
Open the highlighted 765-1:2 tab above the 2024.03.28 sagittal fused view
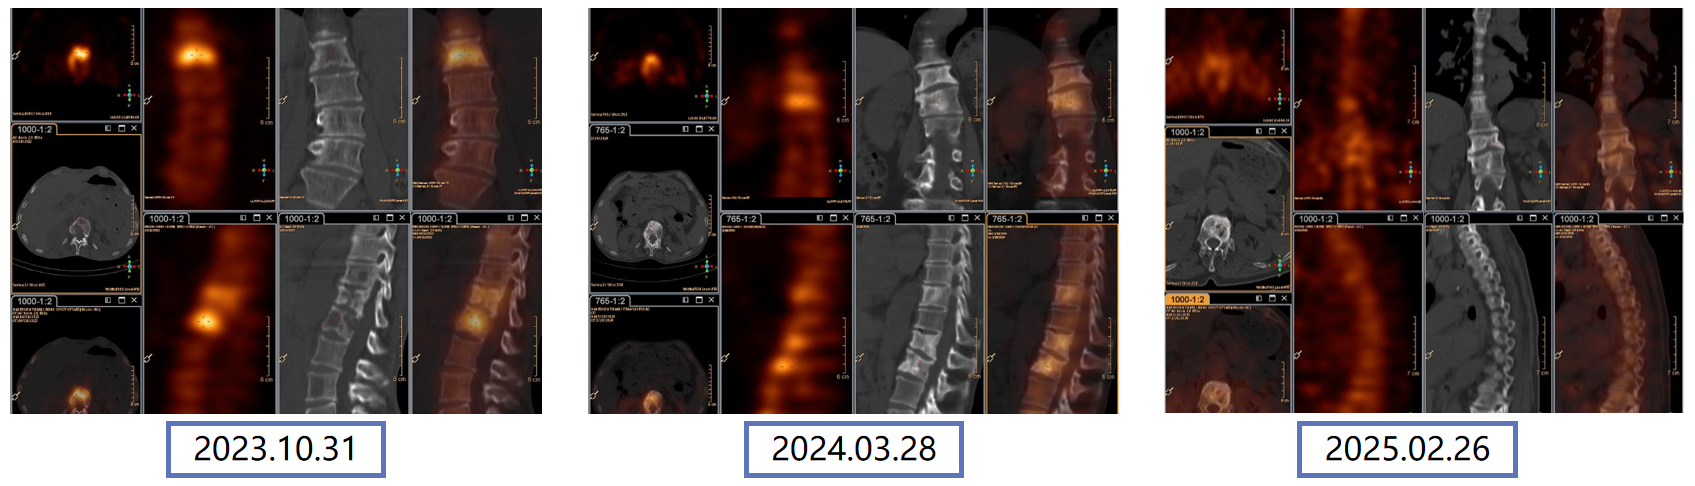point(1008,219)
